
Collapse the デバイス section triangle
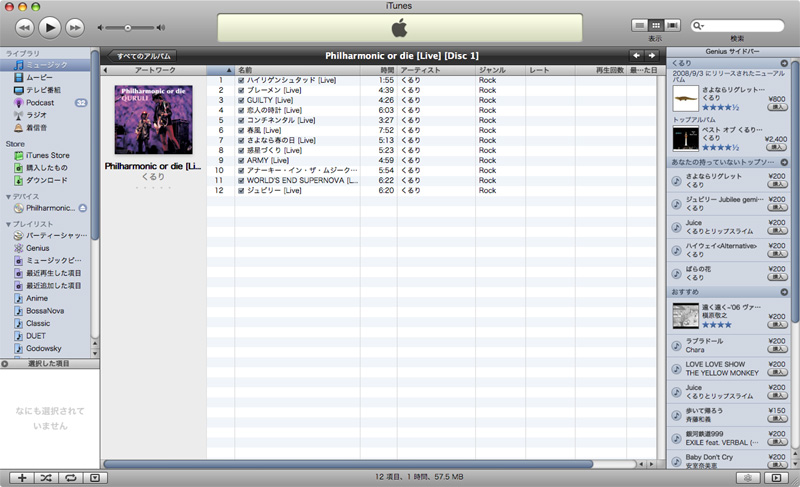point(8,197)
